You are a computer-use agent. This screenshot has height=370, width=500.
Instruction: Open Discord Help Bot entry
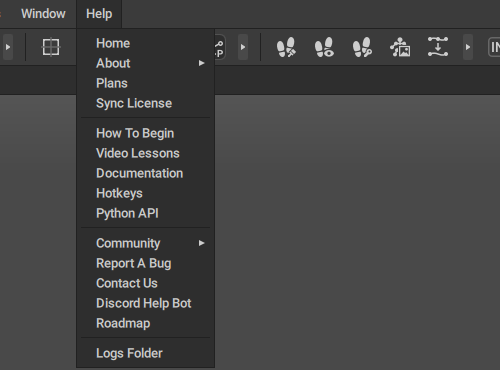(145, 303)
